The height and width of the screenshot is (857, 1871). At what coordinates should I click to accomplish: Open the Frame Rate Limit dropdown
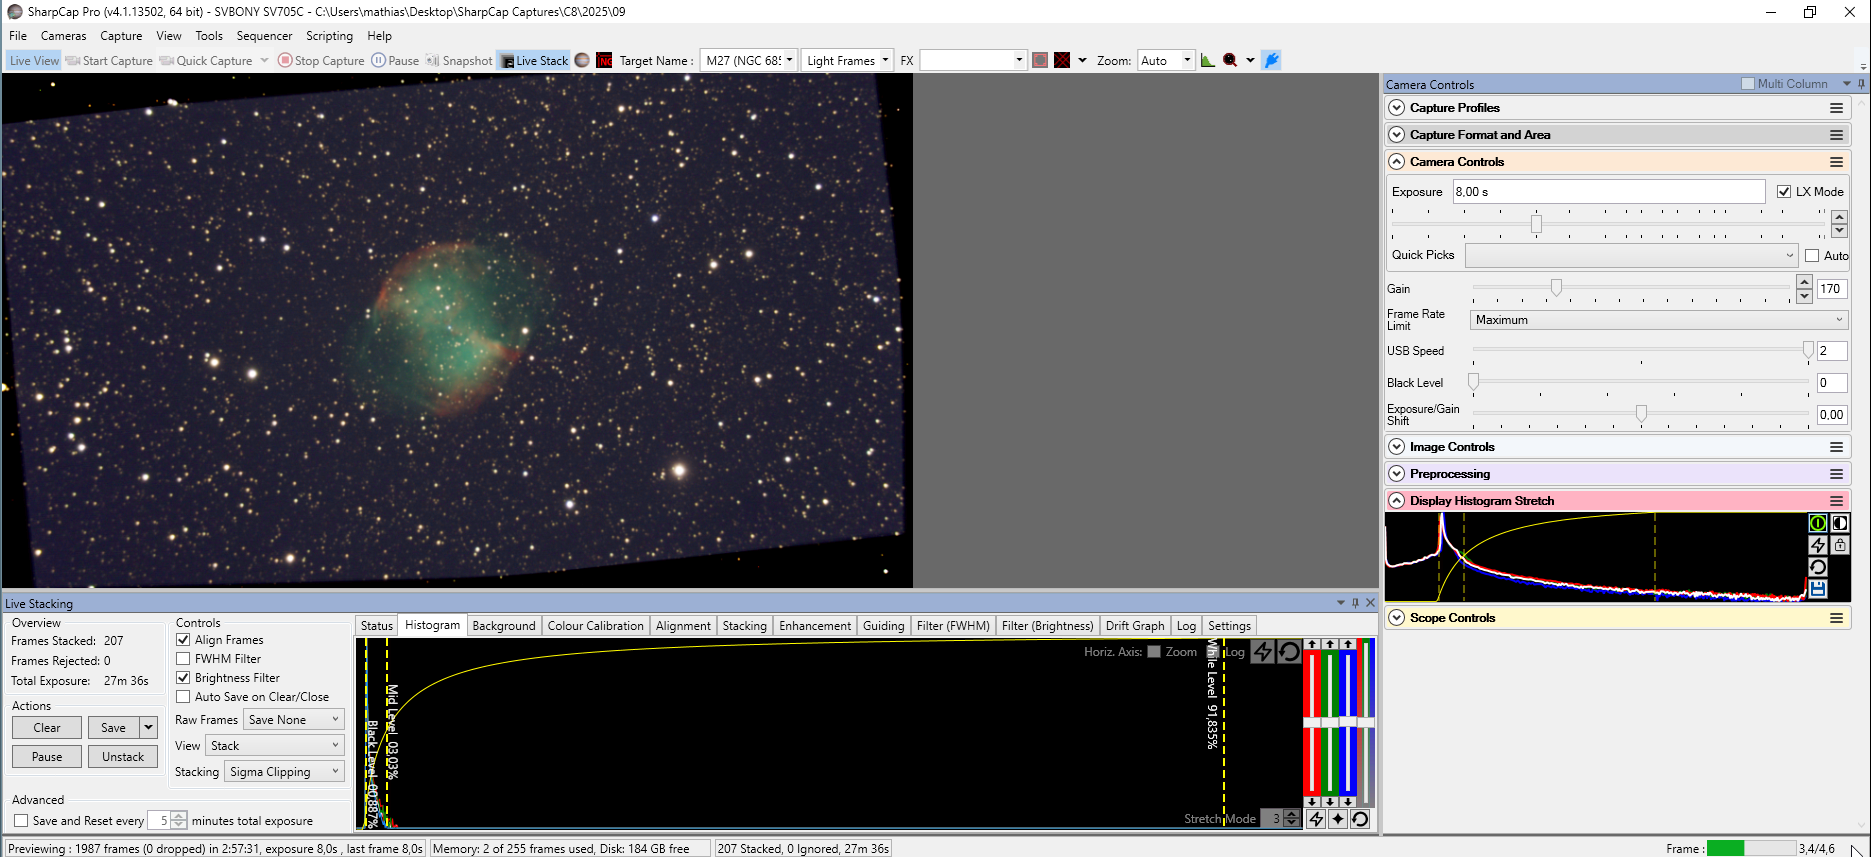click(x=1659, y=320)
